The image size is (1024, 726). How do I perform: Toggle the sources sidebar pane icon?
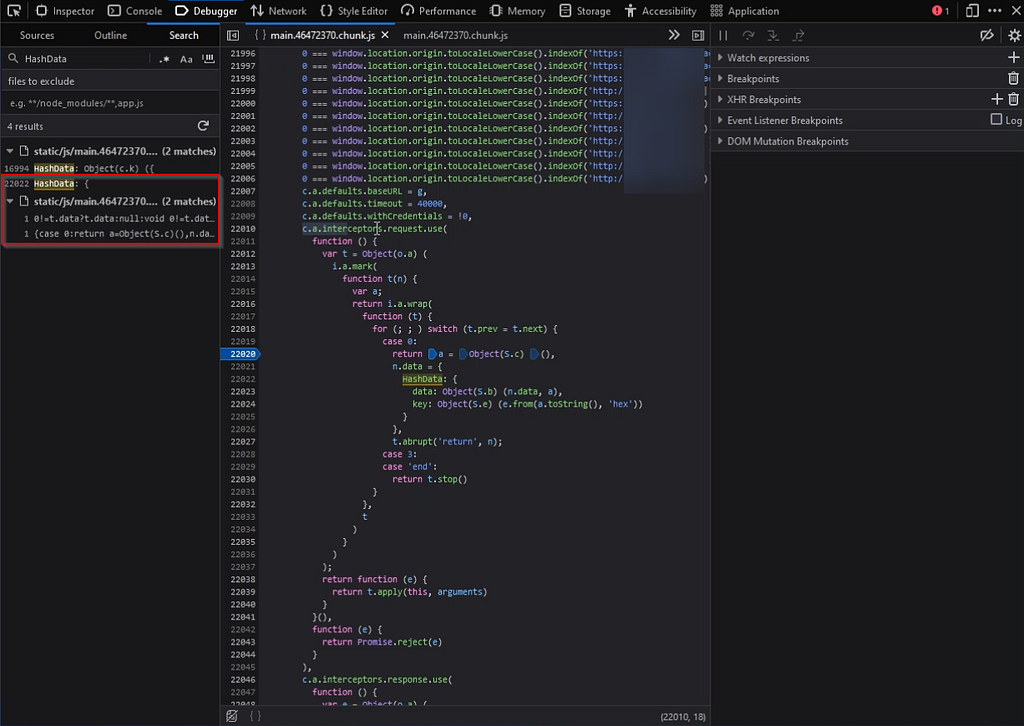point(232,35)
